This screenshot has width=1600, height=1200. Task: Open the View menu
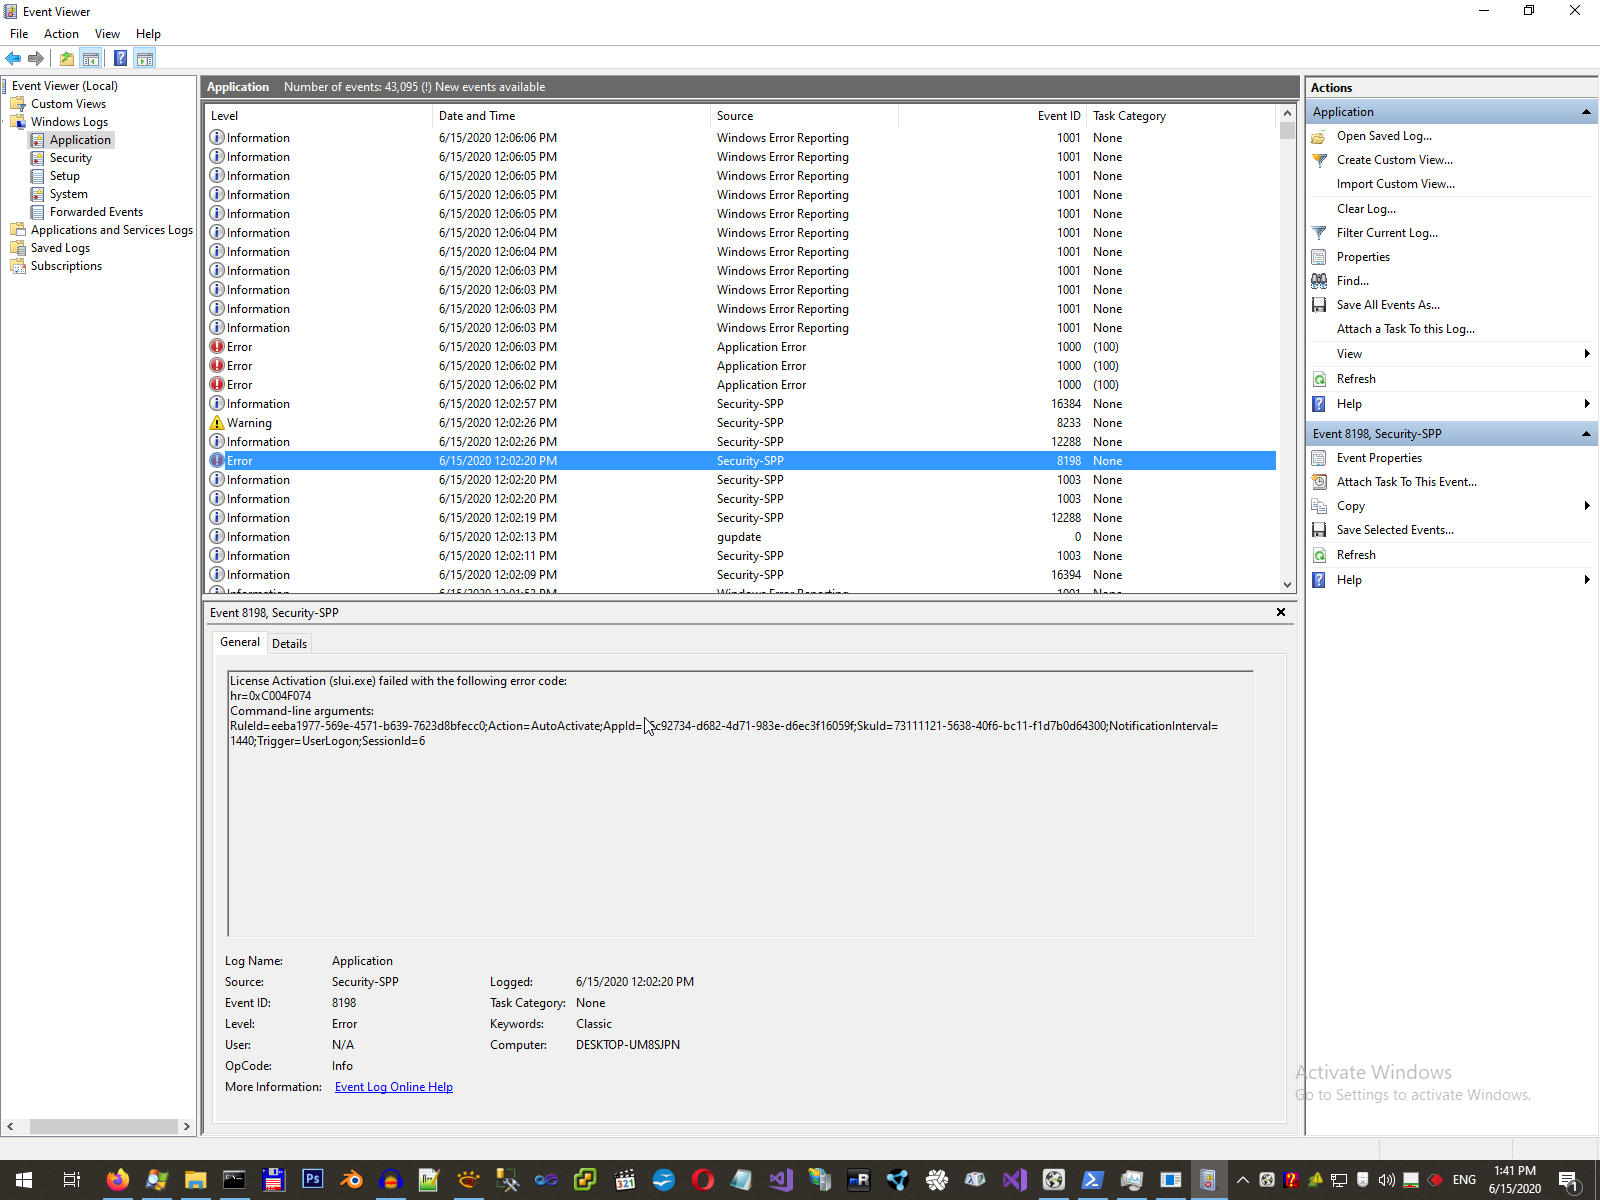107,34
